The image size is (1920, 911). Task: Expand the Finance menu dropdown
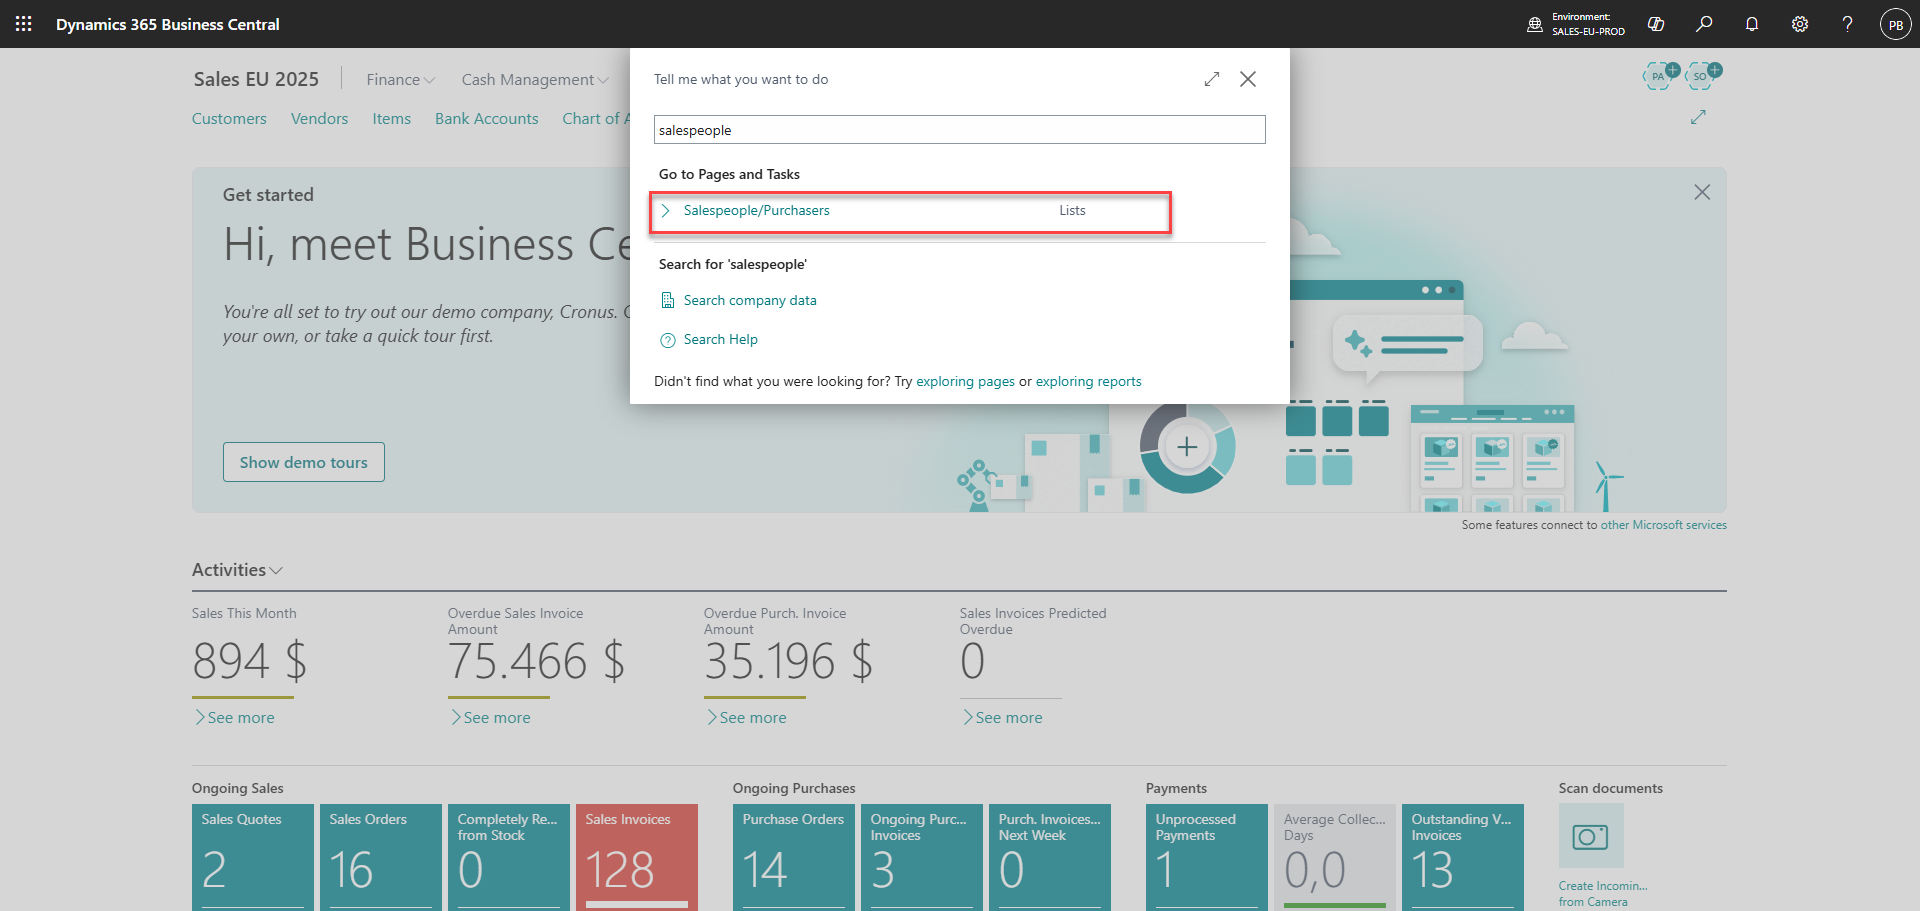click(x=400, y=80)
